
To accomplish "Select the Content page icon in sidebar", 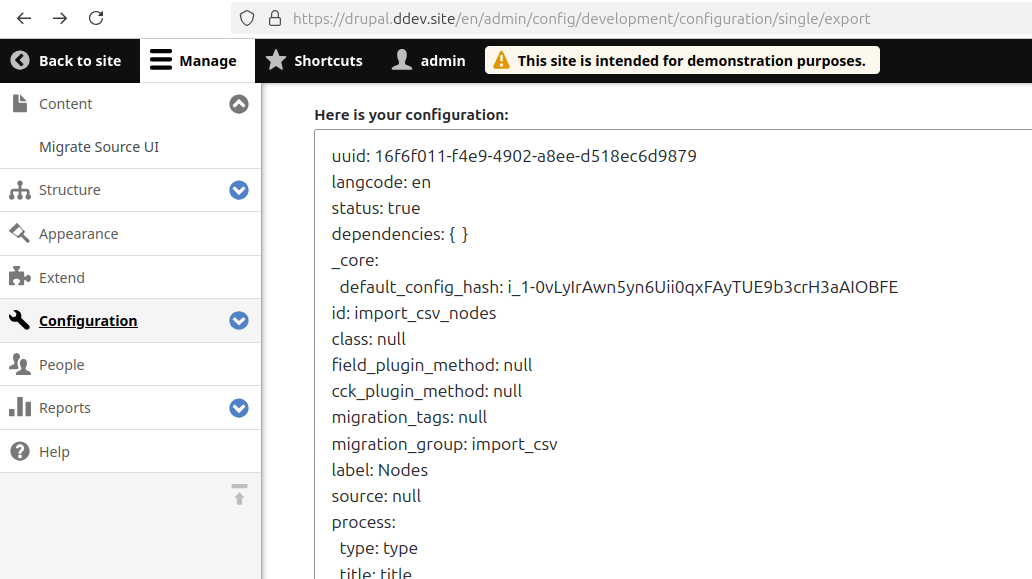I will (20, 103).
